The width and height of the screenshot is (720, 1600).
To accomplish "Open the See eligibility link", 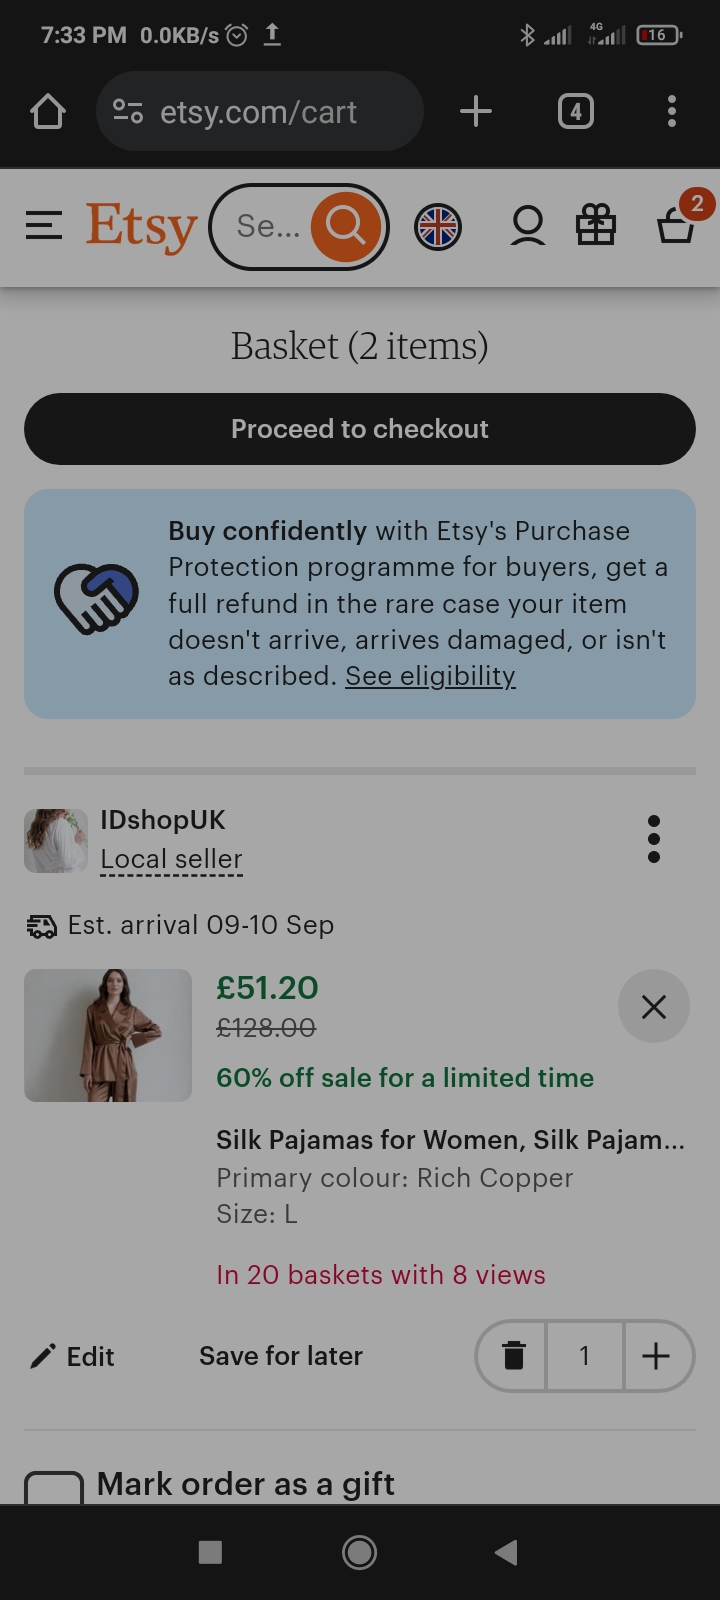I will 430,676.
